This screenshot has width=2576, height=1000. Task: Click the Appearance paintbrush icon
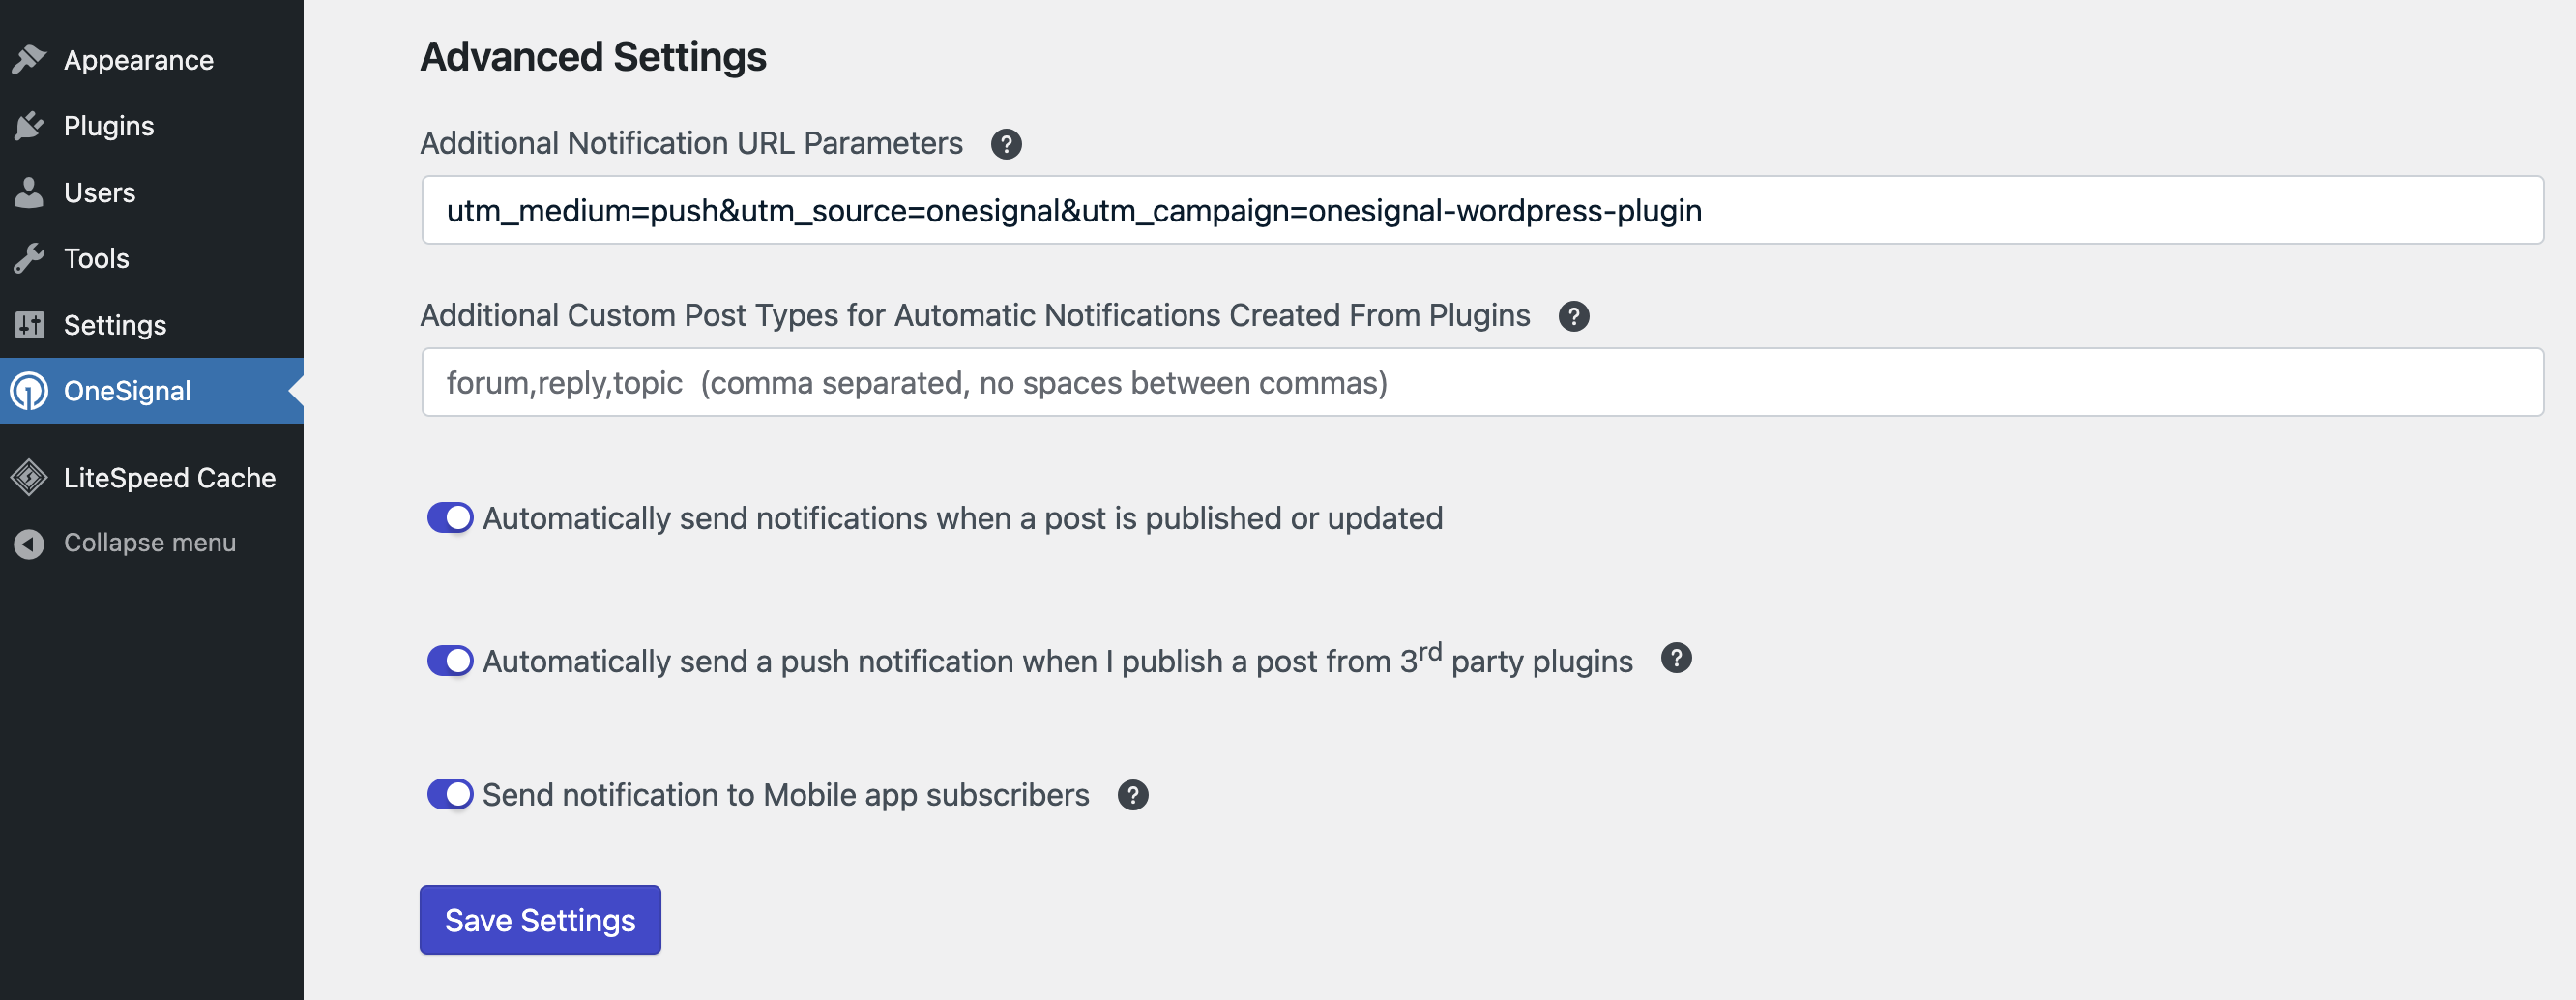pyautogui.click(x=30, y=60)
